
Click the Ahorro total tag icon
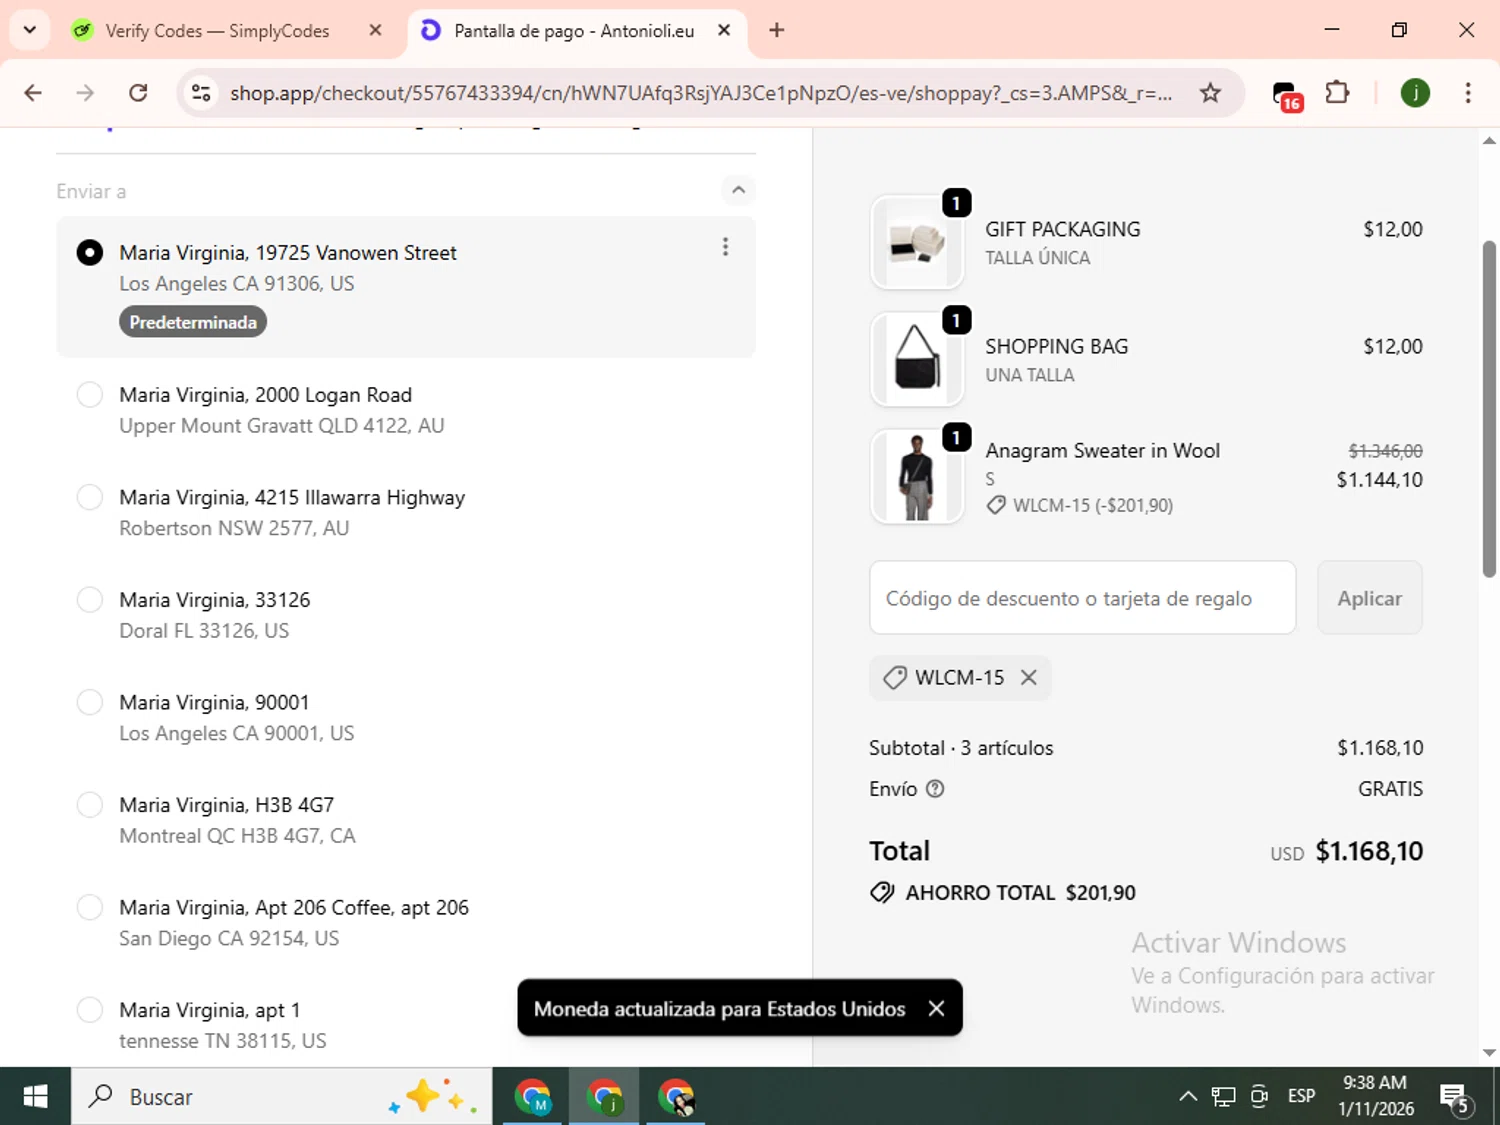point(882,892)
